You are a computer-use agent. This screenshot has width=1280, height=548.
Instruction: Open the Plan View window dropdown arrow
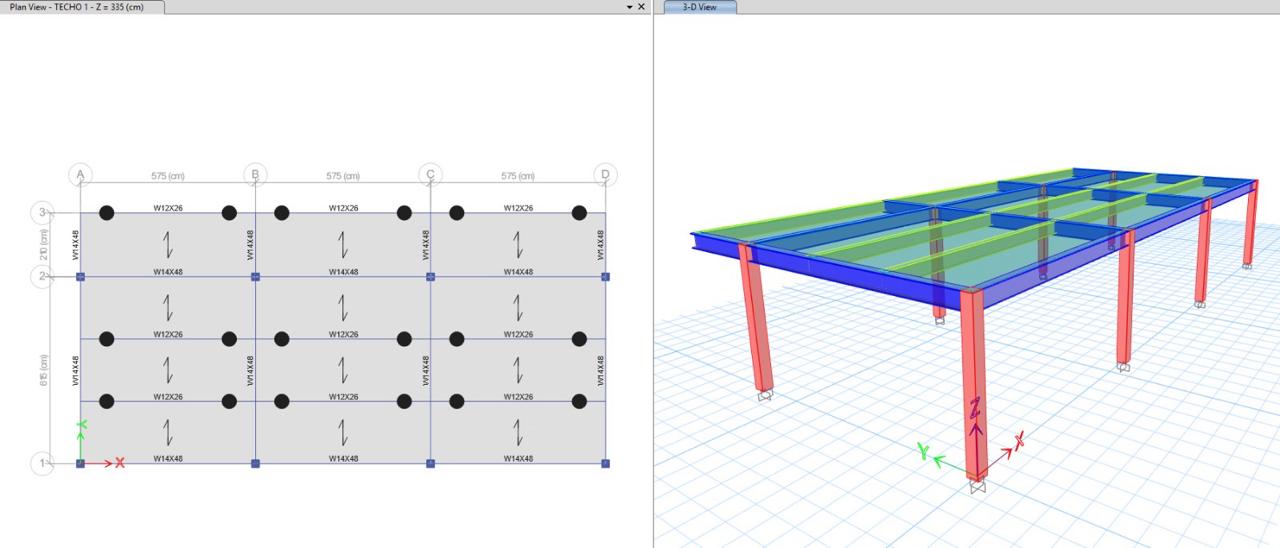(x=629, y=7)
